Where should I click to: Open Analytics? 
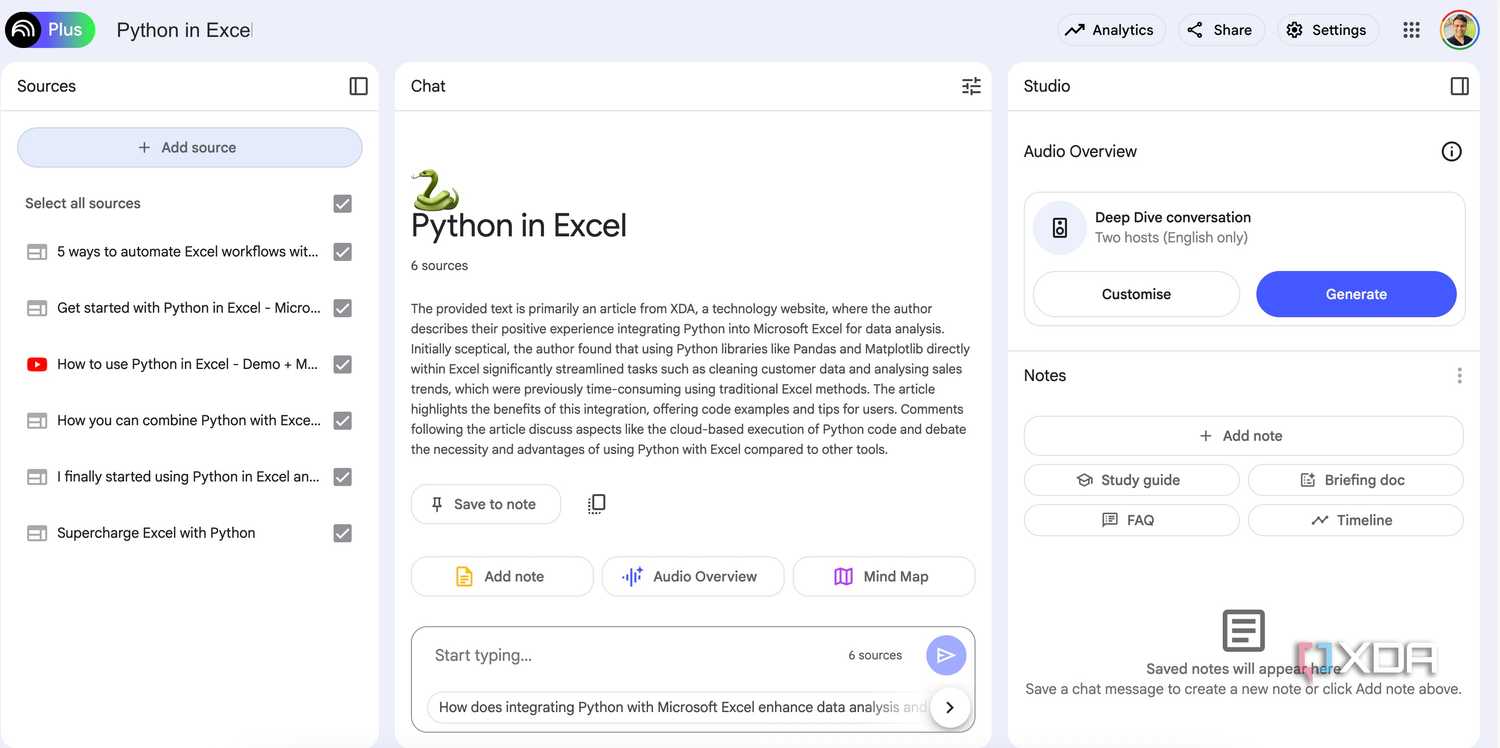[x=1110, y=30]
